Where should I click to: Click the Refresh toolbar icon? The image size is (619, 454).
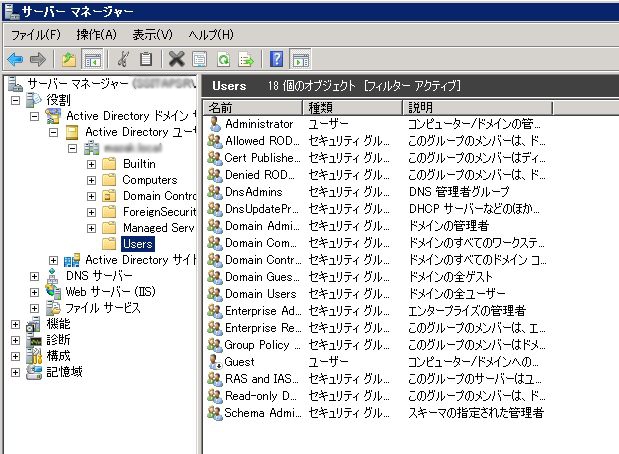tap(224, 60)
